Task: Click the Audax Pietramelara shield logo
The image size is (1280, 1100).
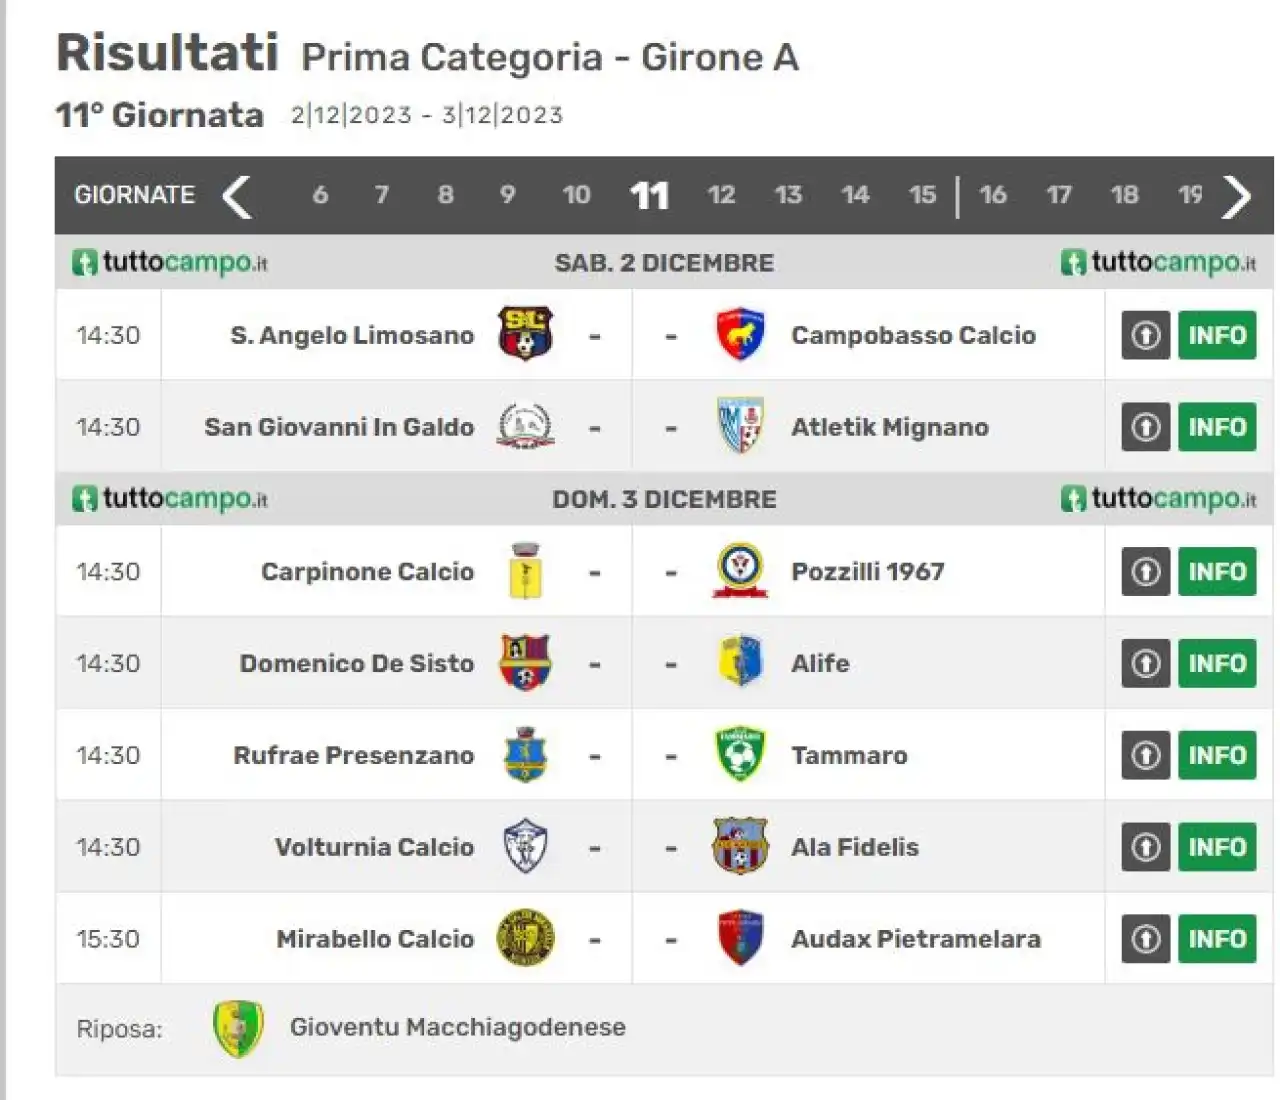Action: (x=740, y=938)
